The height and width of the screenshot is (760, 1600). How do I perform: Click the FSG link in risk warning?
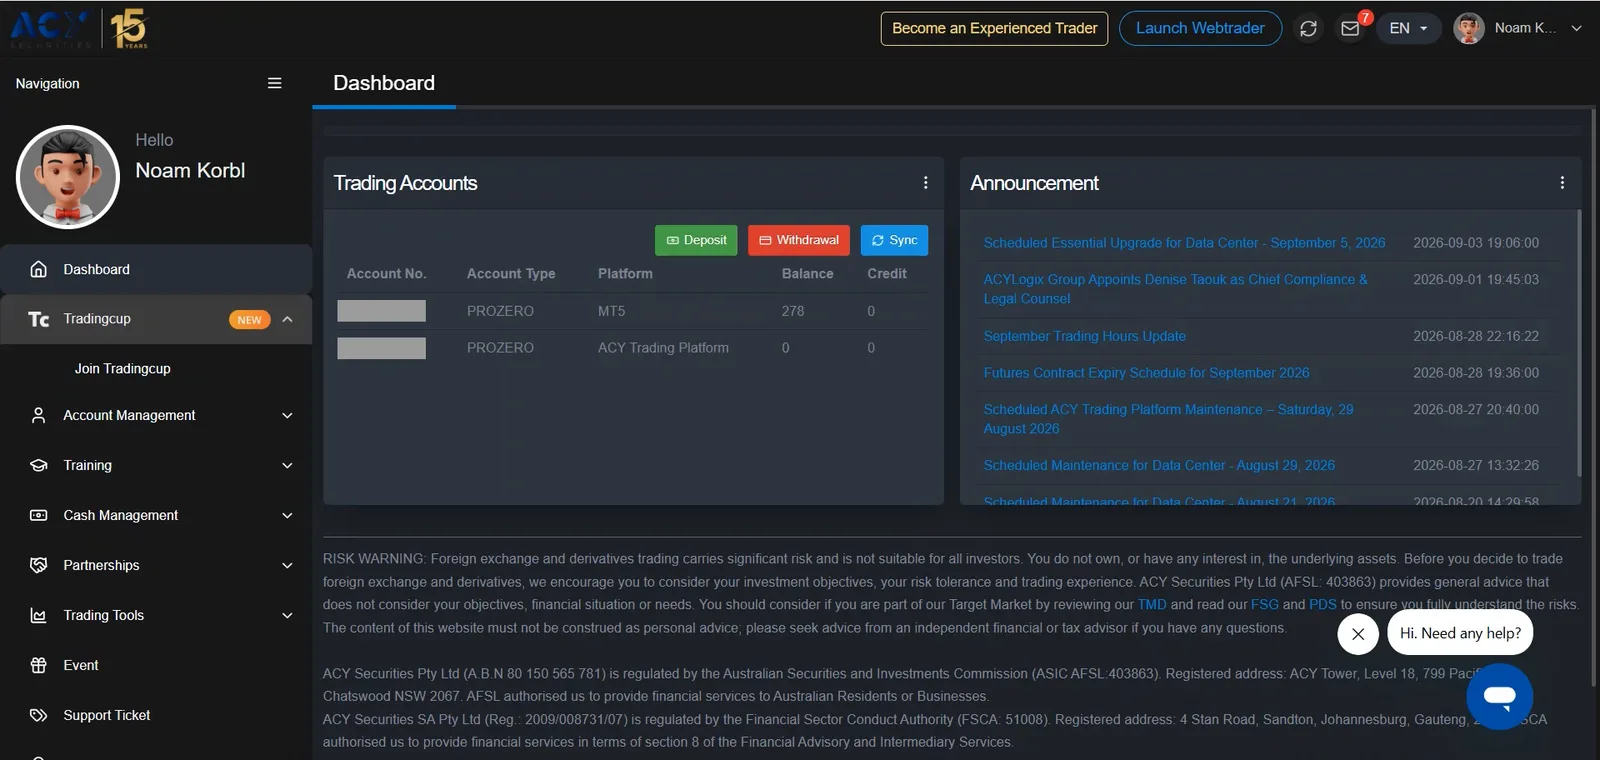(1264, 604)
